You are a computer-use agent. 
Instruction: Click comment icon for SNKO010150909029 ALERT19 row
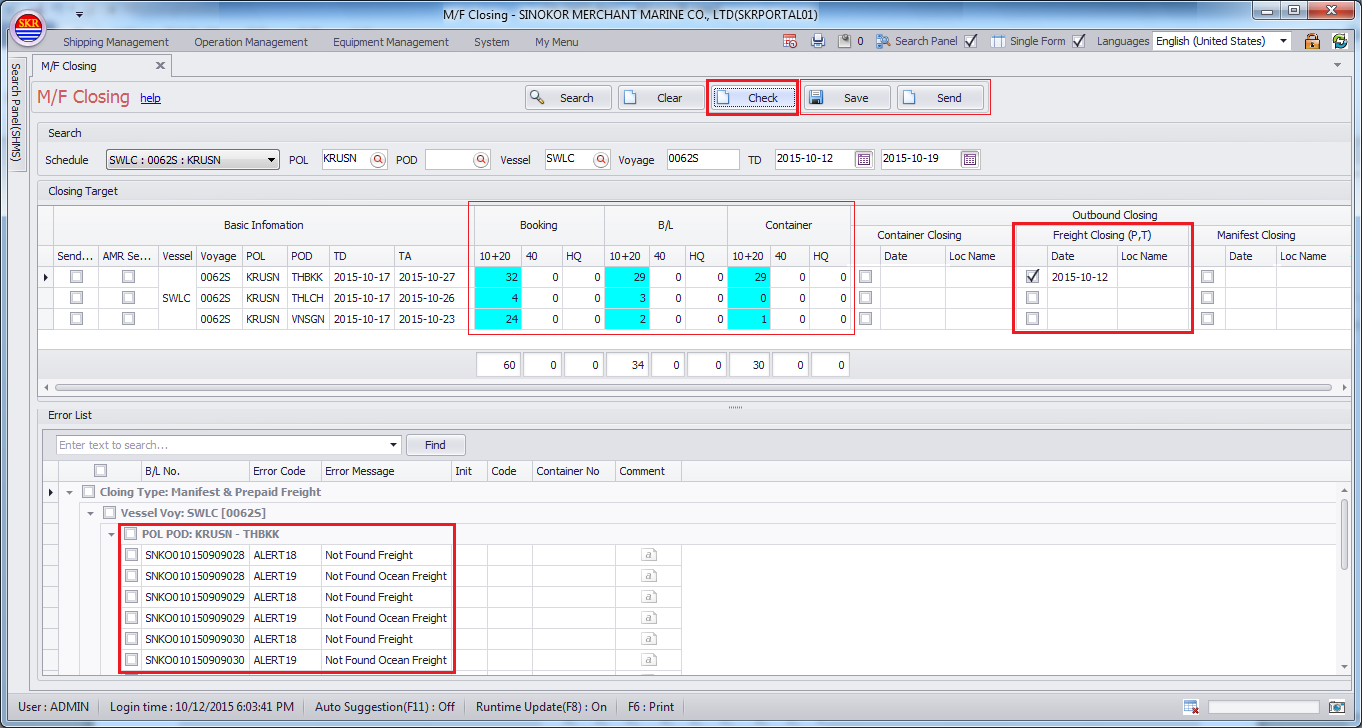(x=649, y=618)
